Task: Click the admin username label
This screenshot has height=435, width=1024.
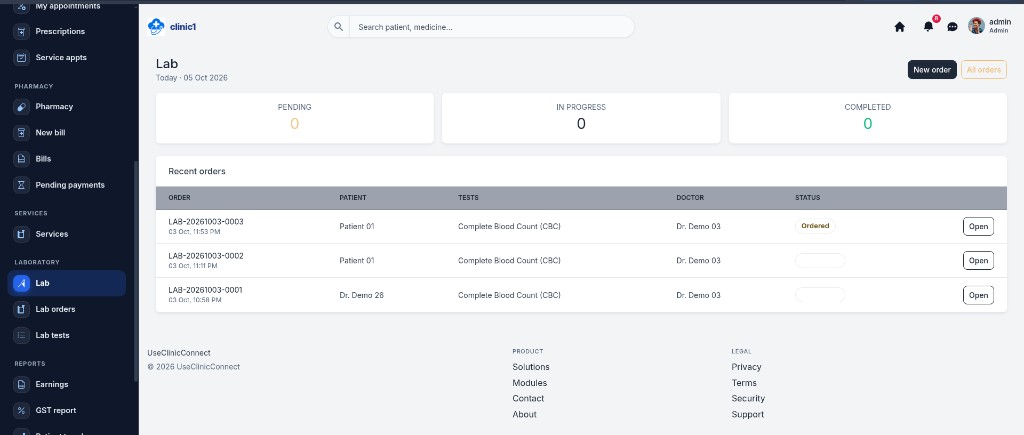Action: pyautogui.click(x=1000, y=22)
